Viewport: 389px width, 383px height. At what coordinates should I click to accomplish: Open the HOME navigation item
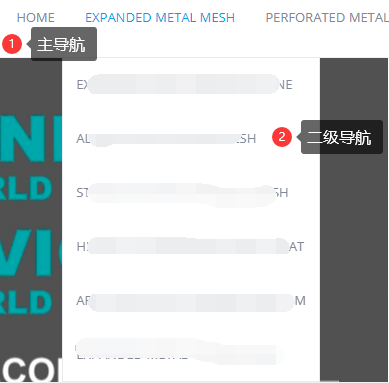[x=36, y=18]
